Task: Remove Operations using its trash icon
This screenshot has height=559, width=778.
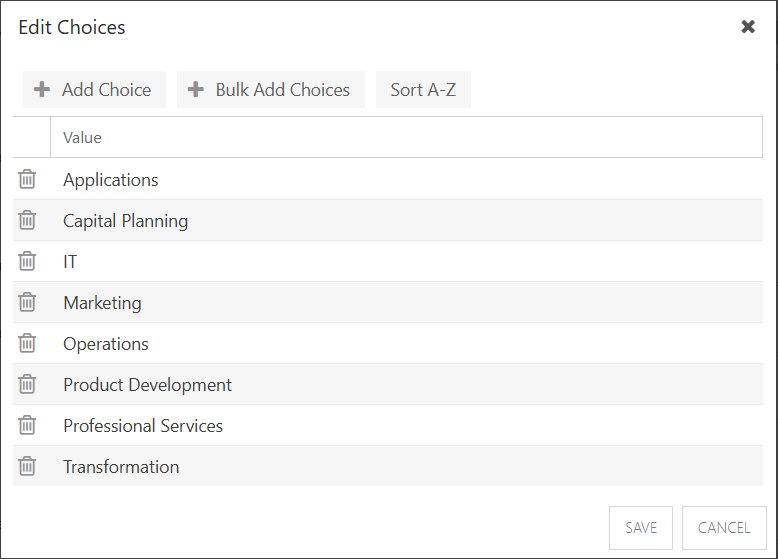Action: [x=27, y=343]
